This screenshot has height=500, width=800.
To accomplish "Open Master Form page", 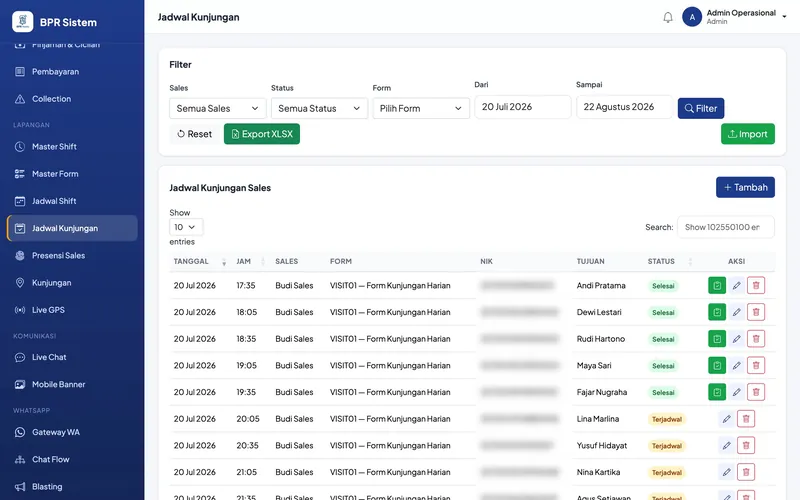I will click(x=72, y=174).
